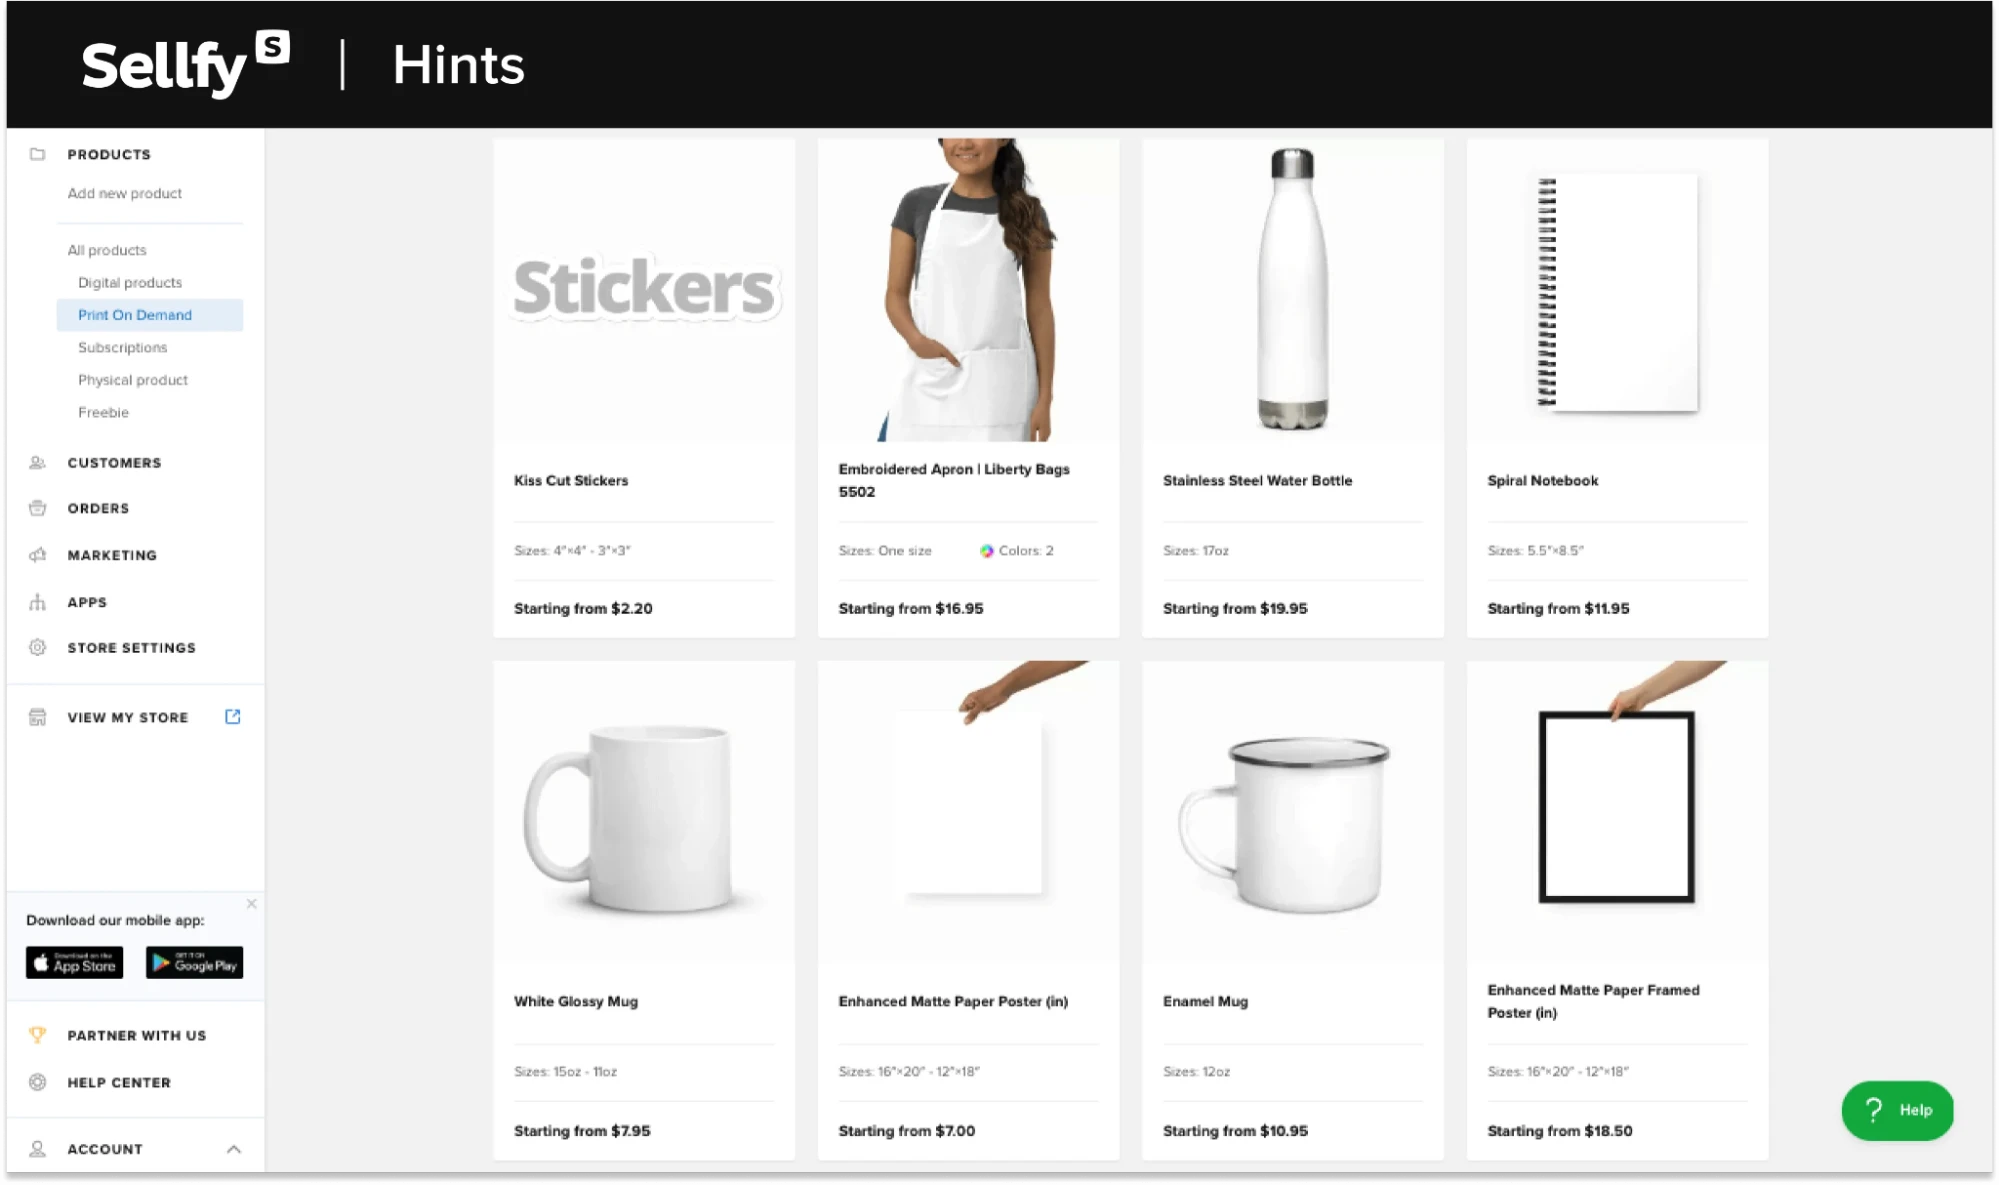
Task: Click the Orders basket icon
Action: pyautogui.click(x=38, y=508)
